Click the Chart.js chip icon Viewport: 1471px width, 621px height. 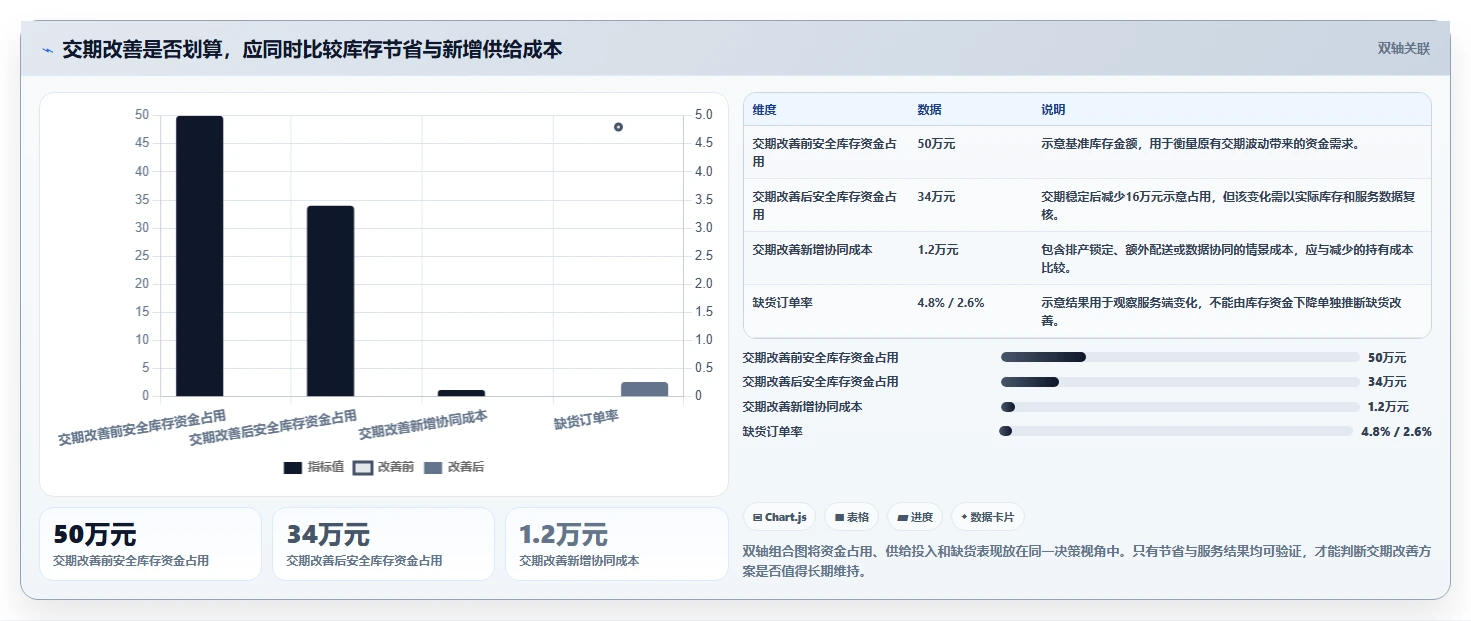point(757,518)
